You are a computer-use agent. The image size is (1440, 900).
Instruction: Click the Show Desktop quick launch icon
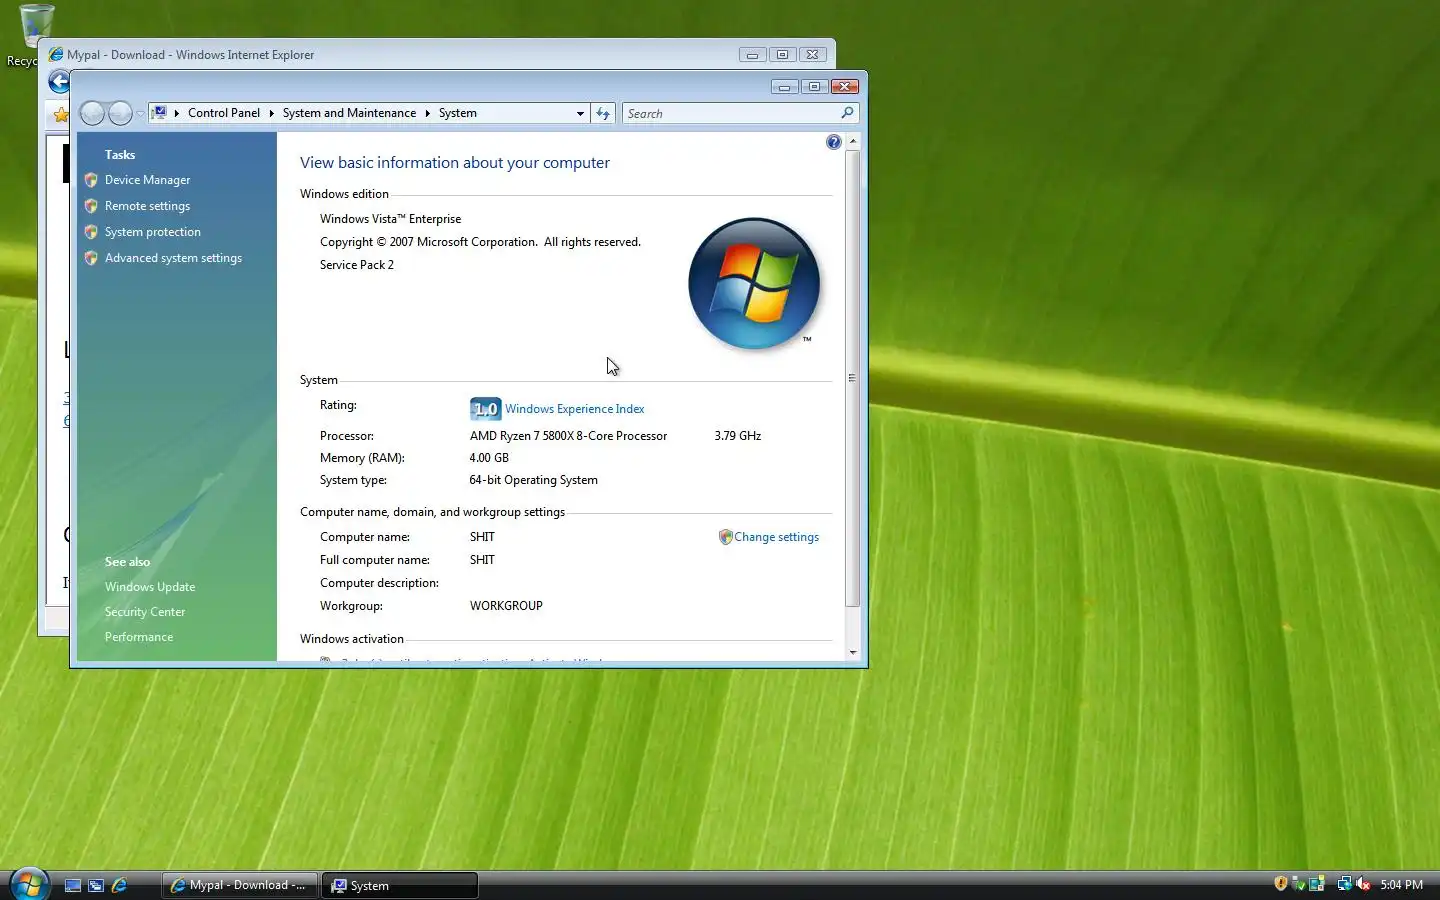(73, 885)
